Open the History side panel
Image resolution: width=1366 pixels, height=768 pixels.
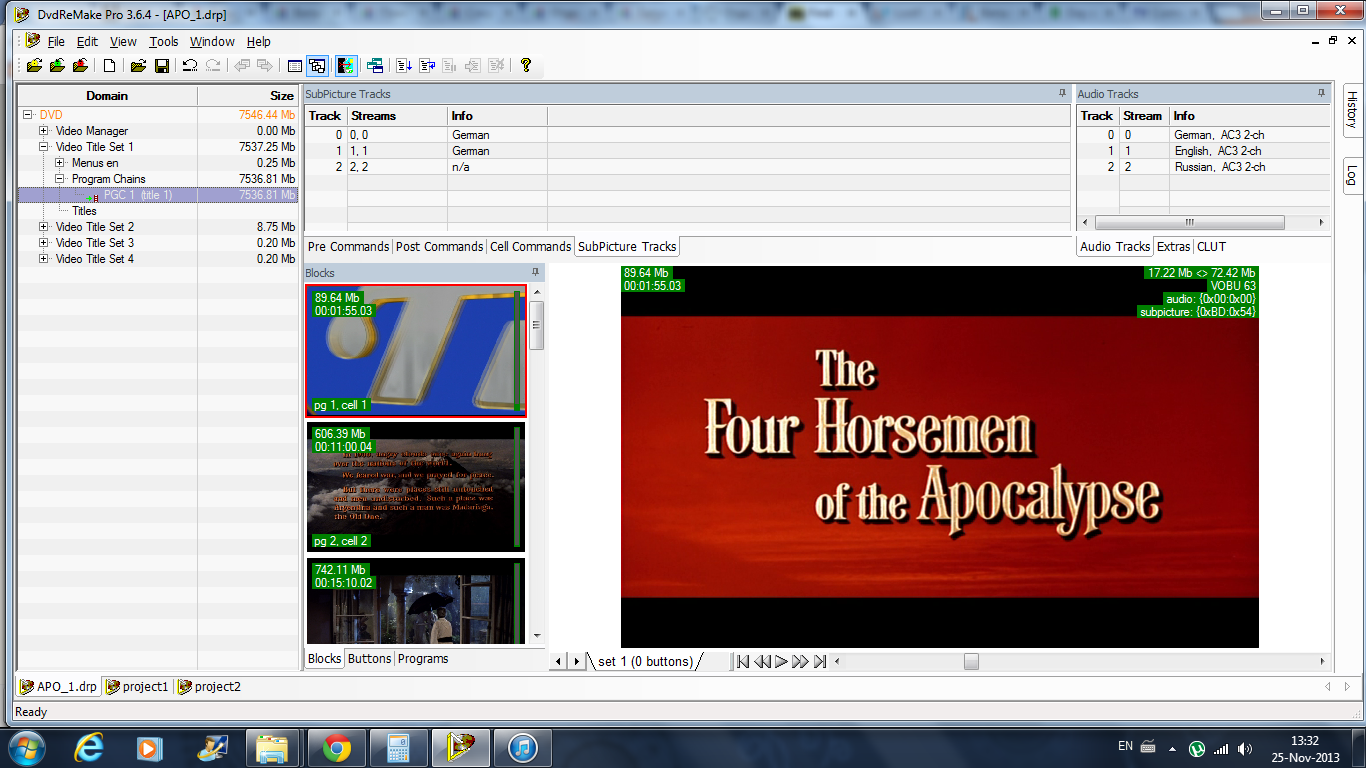(1351, 110)
